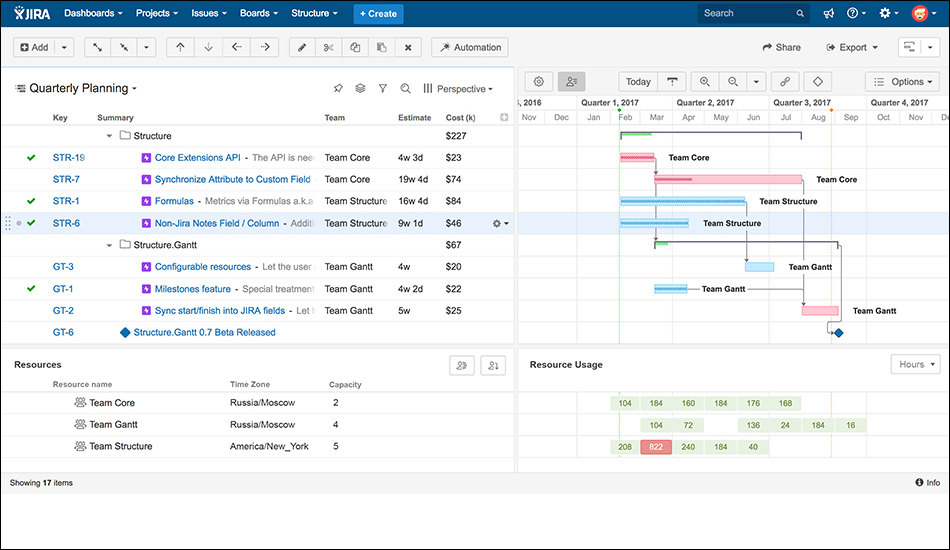Screen dimensions: 950x550
Task: Click the filter funnel icon
Action: click(x=383, y=88)
